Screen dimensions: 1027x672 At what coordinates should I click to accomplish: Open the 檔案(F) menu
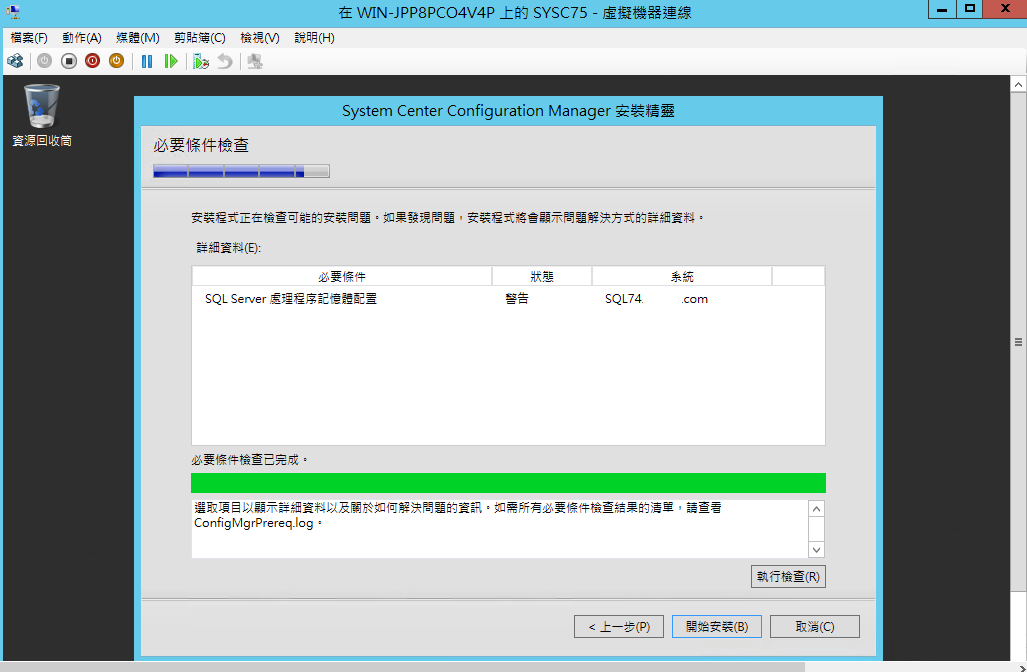point(29,38)
